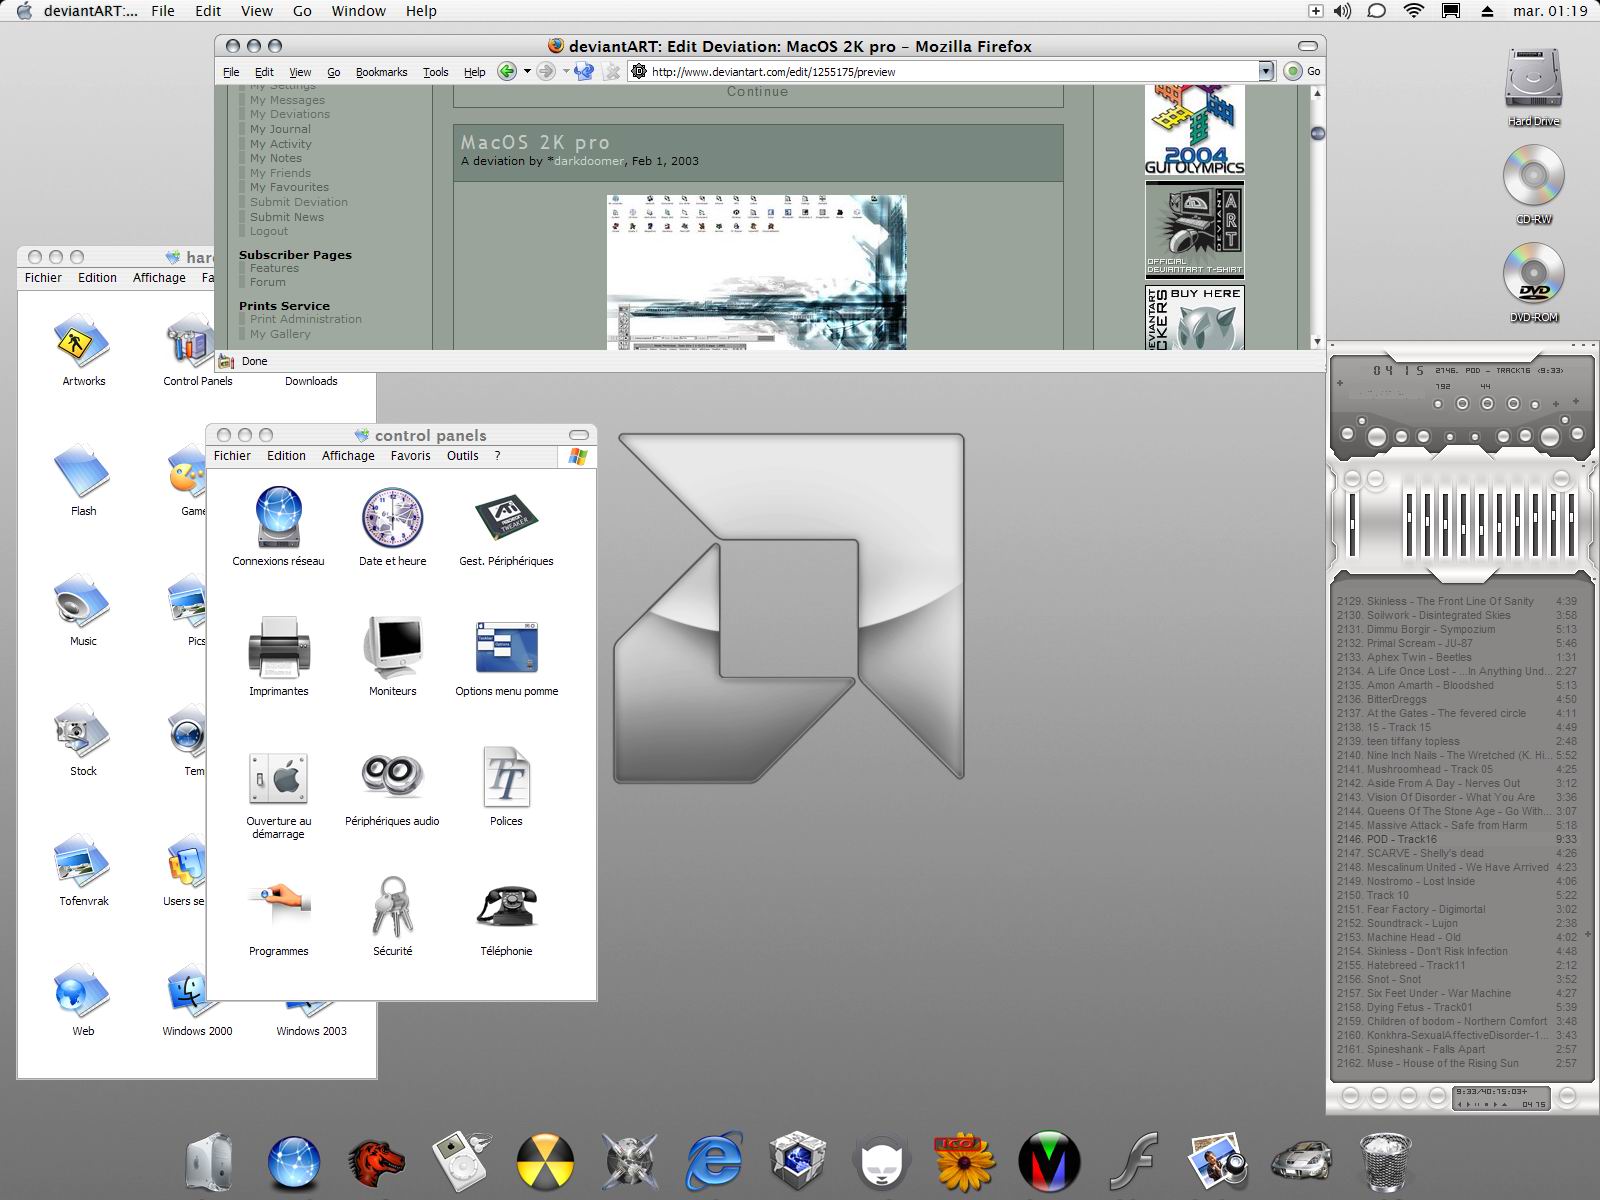Open Gest. Périphériques ATI icon
The height and width of the screenshot is (1200, 1600).
pyautogui.click(x=506, y=517)
